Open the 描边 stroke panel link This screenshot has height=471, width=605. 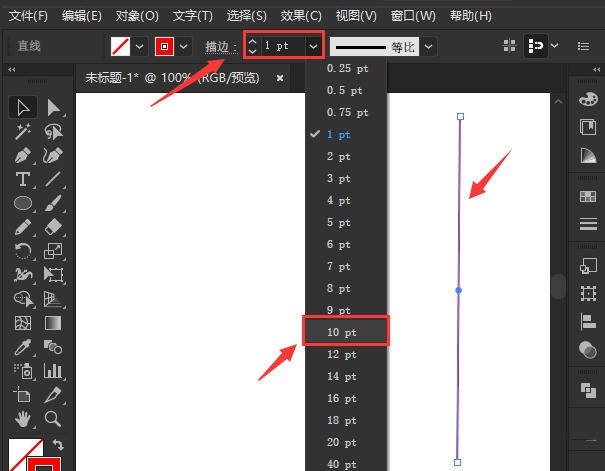(220, 47)
